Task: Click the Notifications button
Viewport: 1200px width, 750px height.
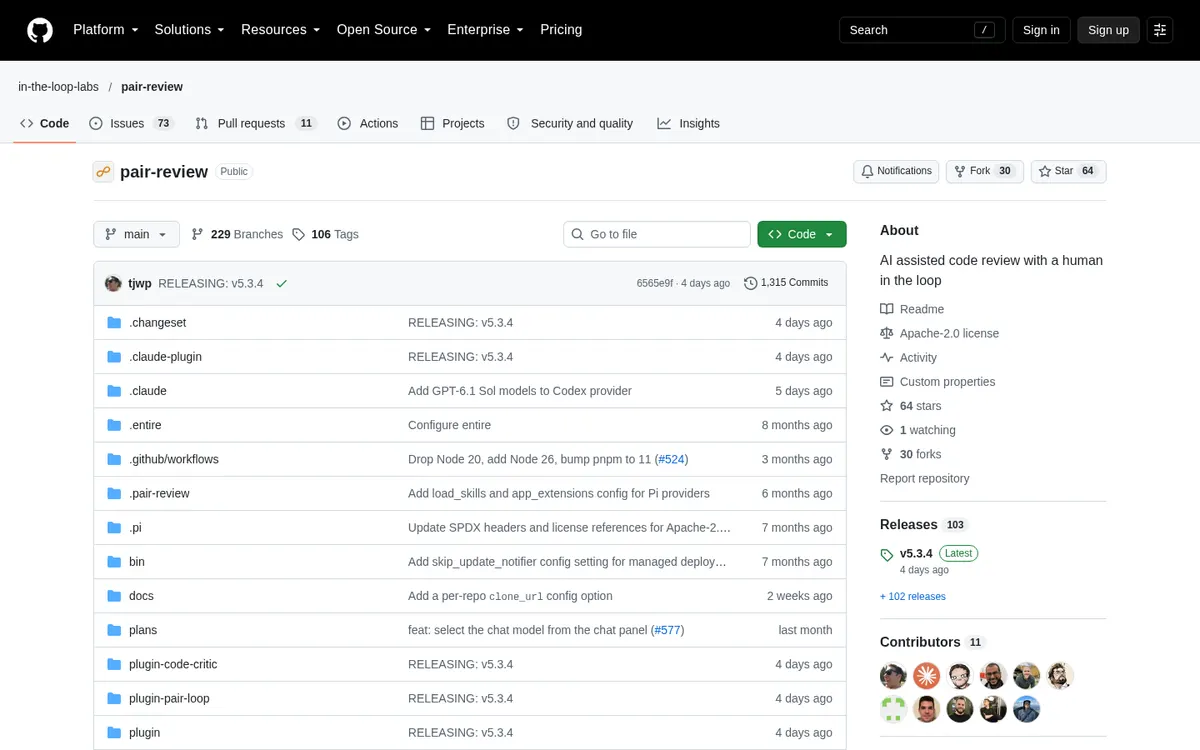Action: tap(896, 171)
